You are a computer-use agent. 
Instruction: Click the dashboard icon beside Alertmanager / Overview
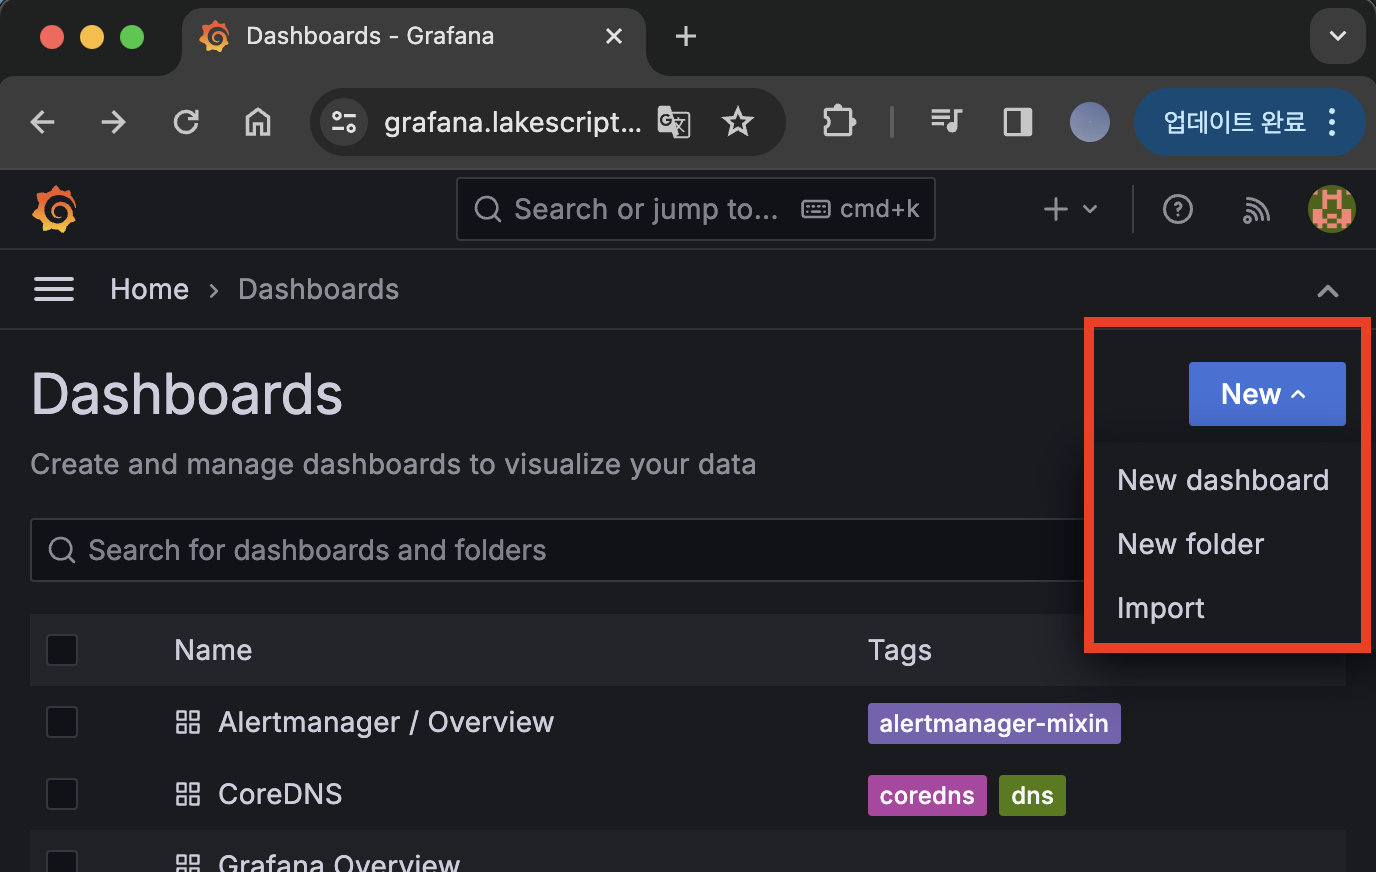[x=188, y=722]
